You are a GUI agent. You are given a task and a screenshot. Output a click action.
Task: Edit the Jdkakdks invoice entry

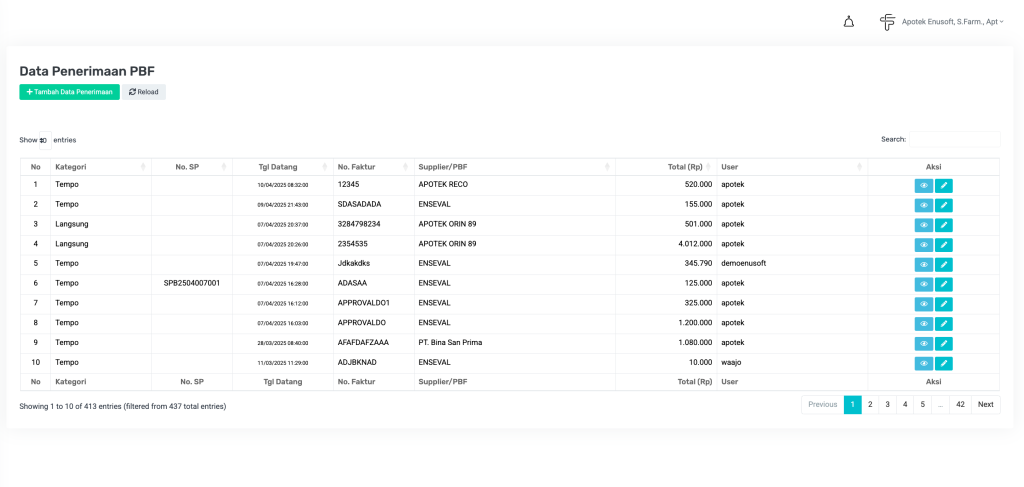coord(944,264)
